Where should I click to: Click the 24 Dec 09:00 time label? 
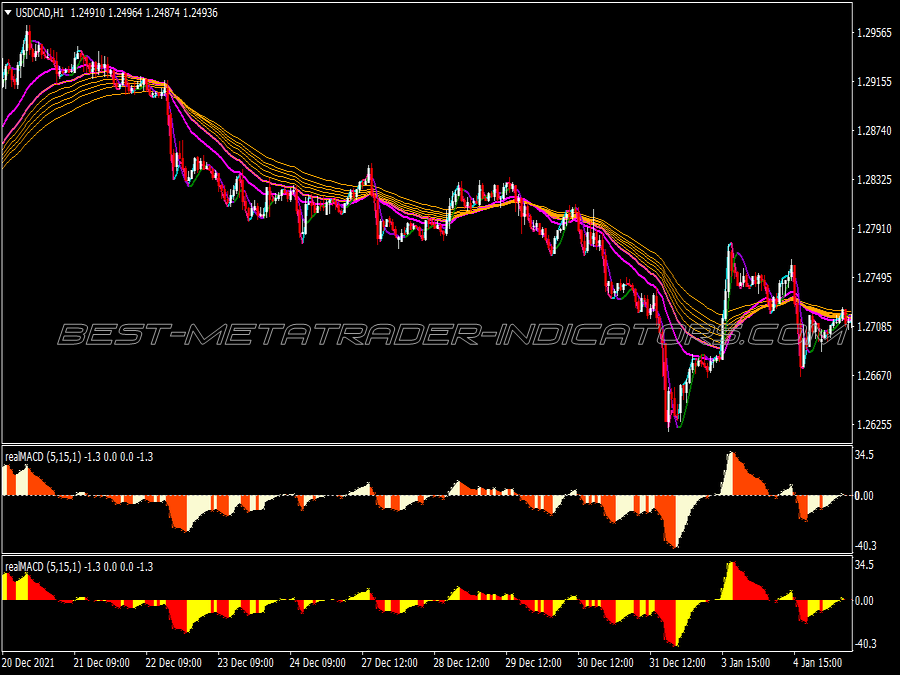317,663
